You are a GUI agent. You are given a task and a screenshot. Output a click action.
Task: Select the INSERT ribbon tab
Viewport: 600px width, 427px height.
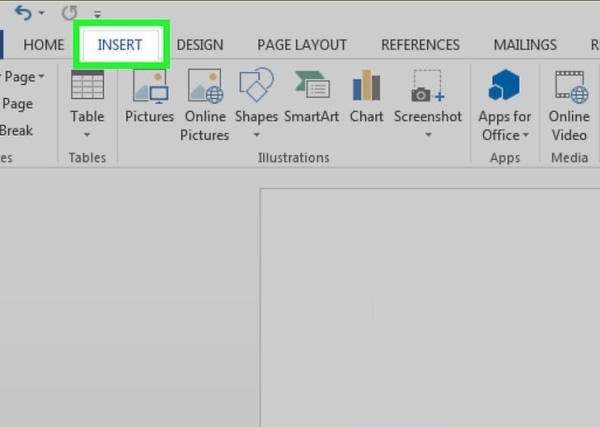(x=120, y=45)
